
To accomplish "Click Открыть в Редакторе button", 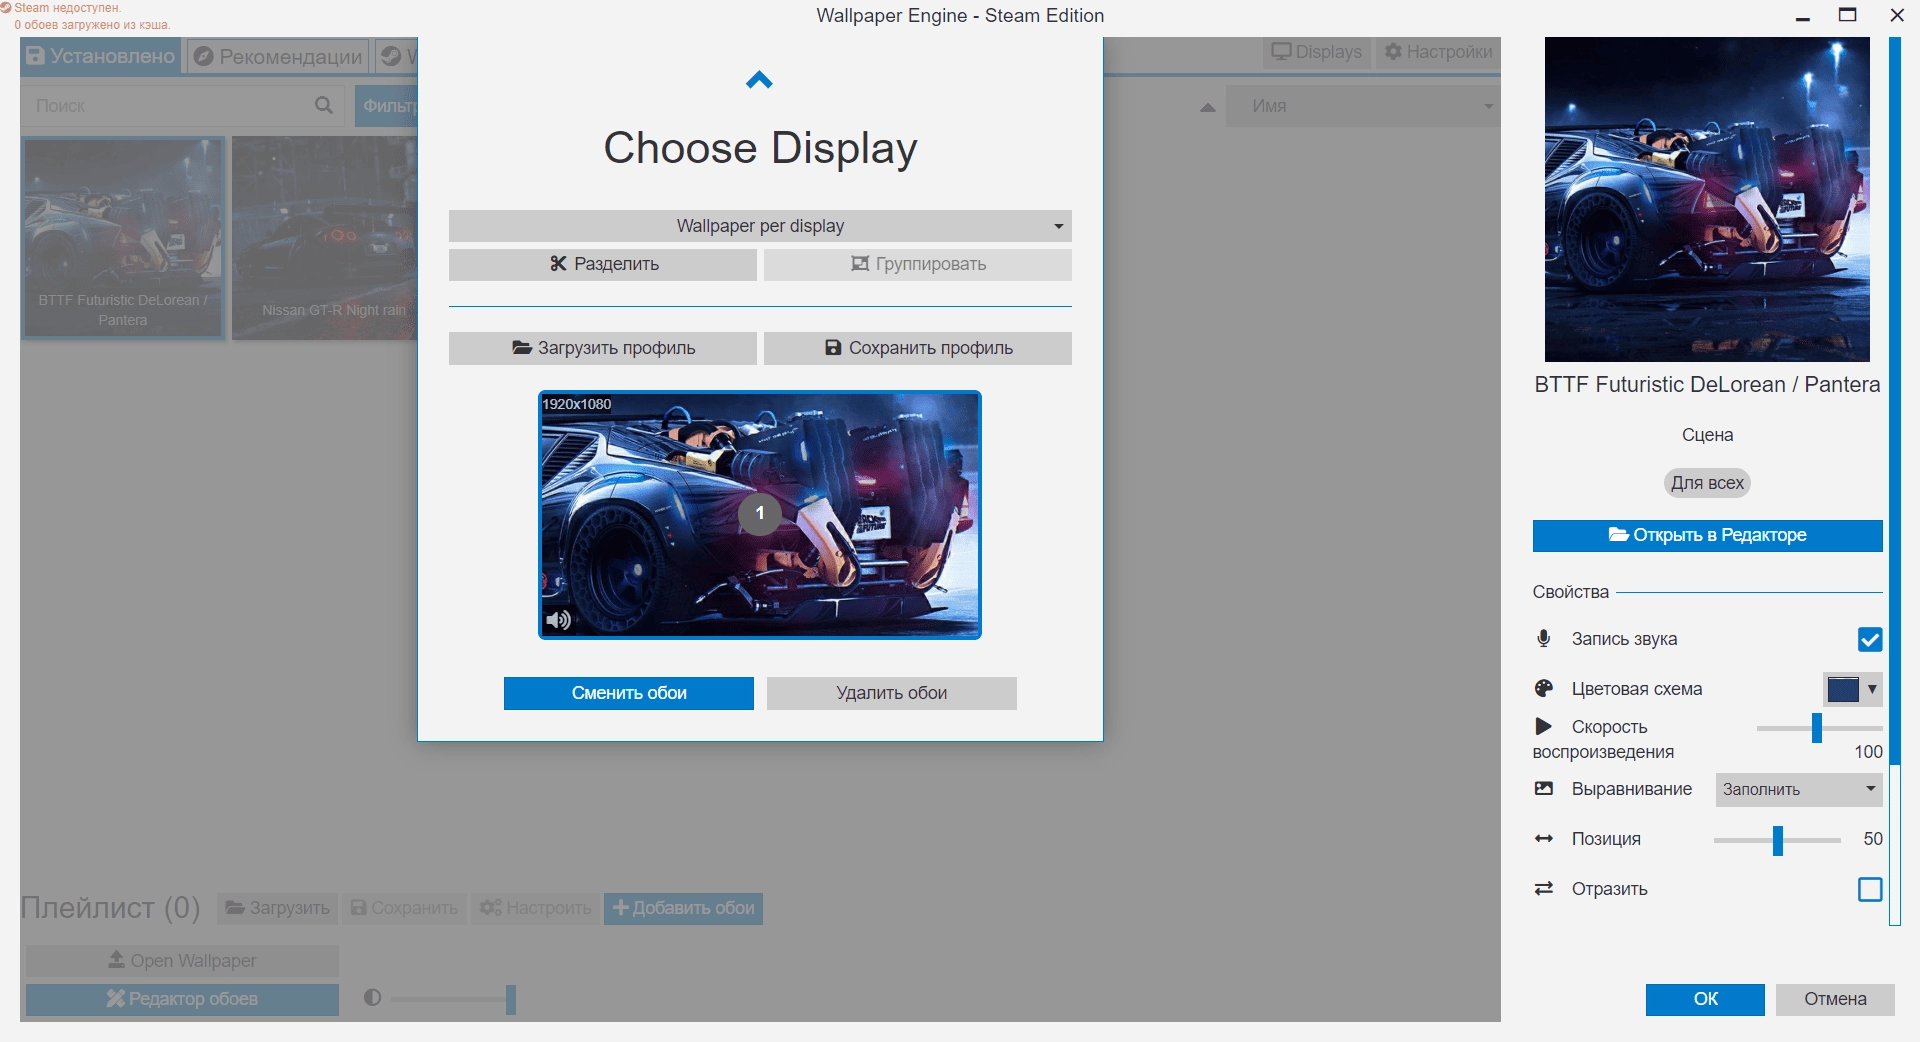I will point(1707,535).
